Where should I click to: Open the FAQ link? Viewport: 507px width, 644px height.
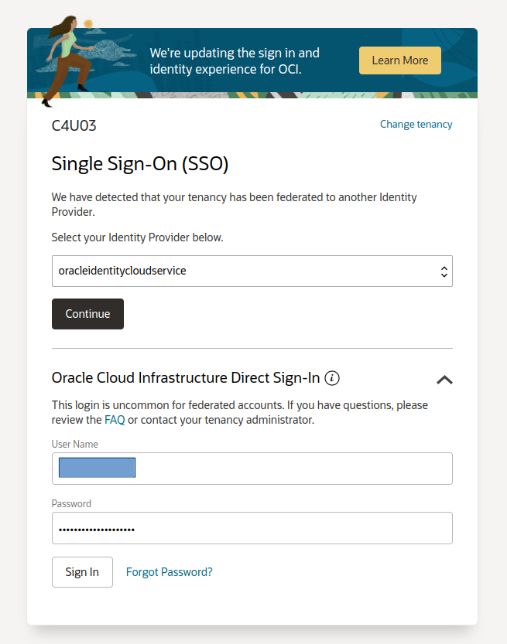[x=115, y=420]
